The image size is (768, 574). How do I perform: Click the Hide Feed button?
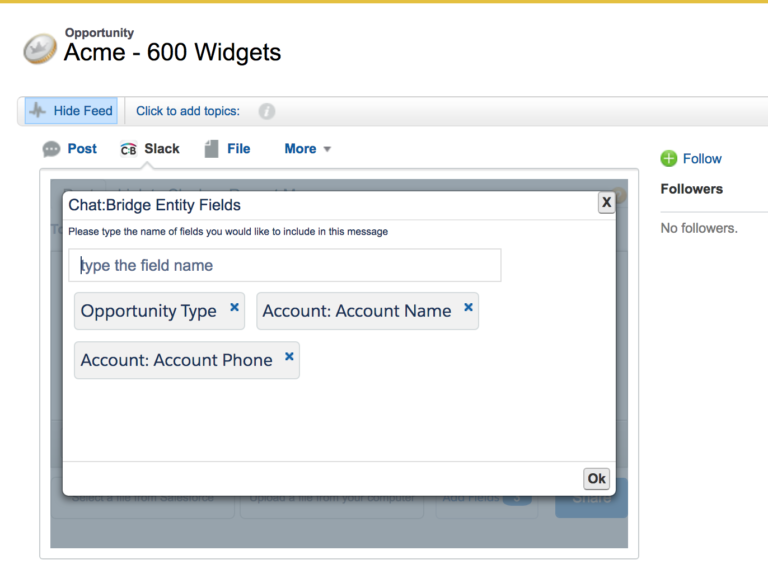[x=70, y=111]
